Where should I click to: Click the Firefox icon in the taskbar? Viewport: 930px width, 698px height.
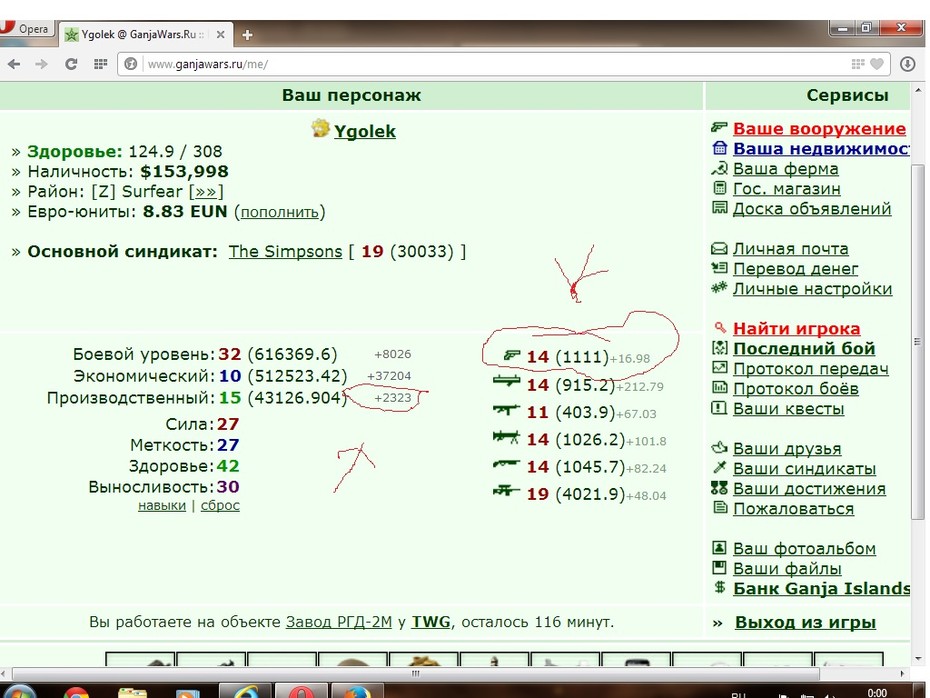356,692
